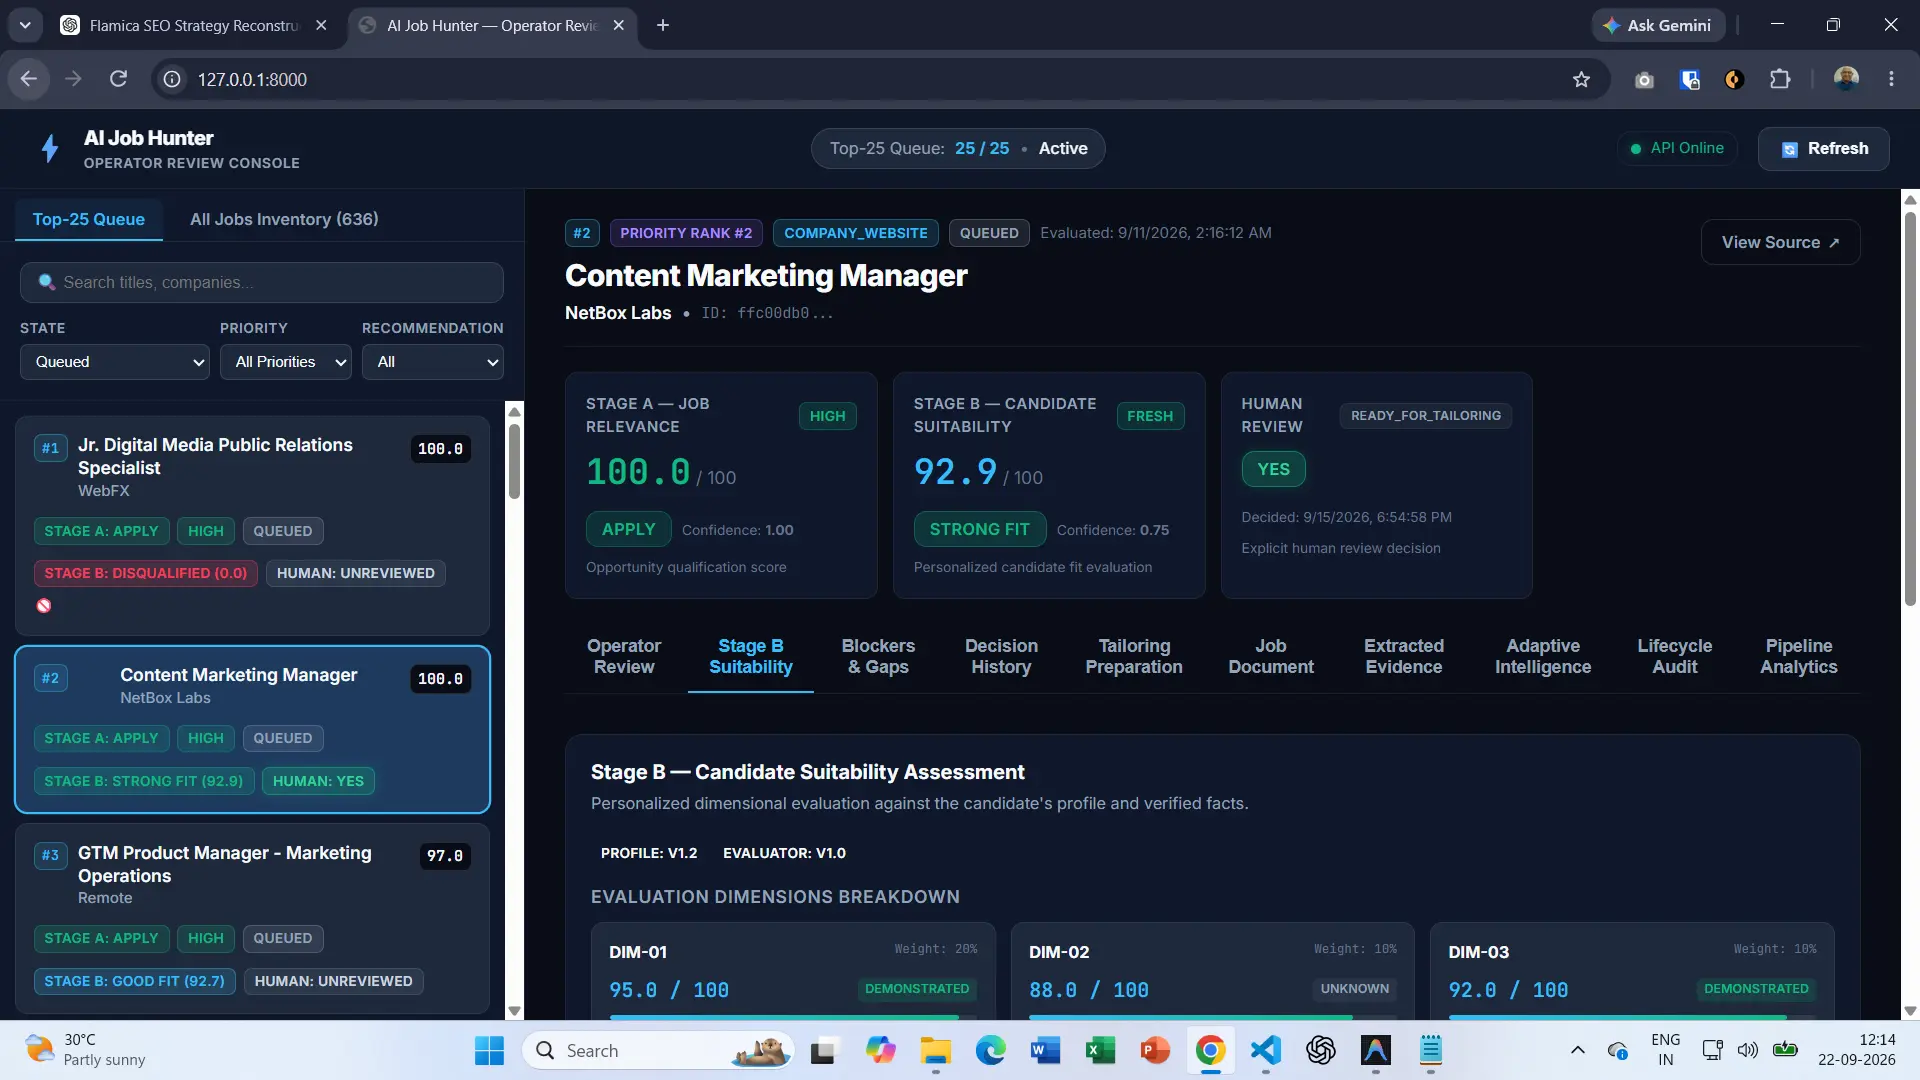Open the Operator Review tab
Screen dimensions: 1920x1080
pos(624,657)
